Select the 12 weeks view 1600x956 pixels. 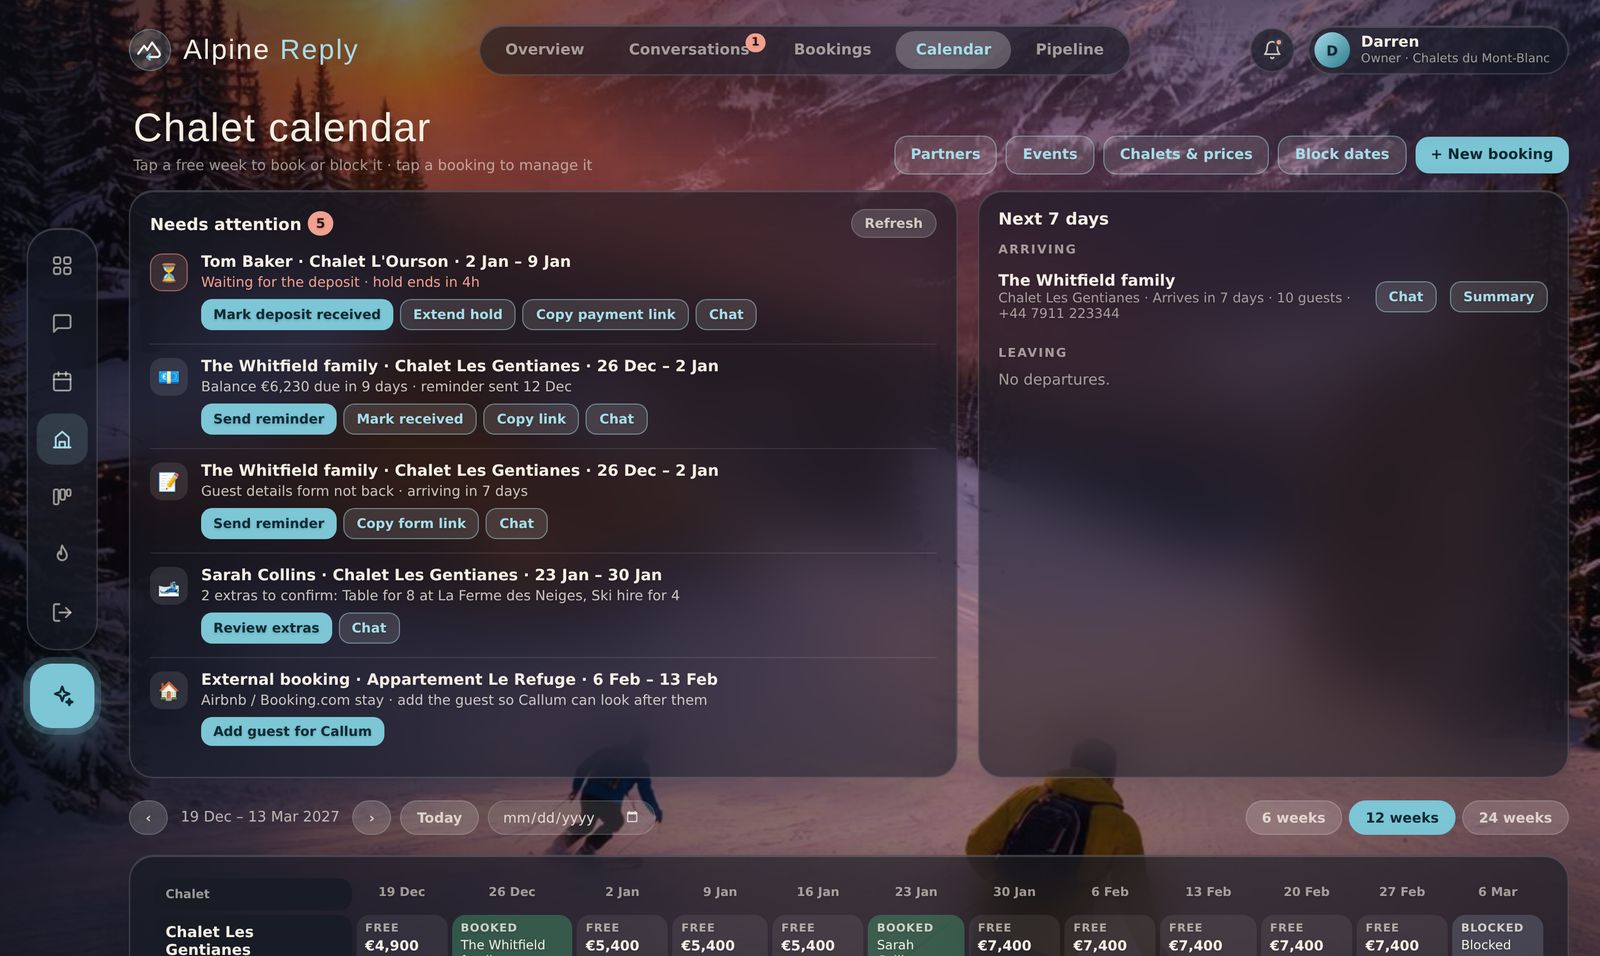click(1402, 818)
